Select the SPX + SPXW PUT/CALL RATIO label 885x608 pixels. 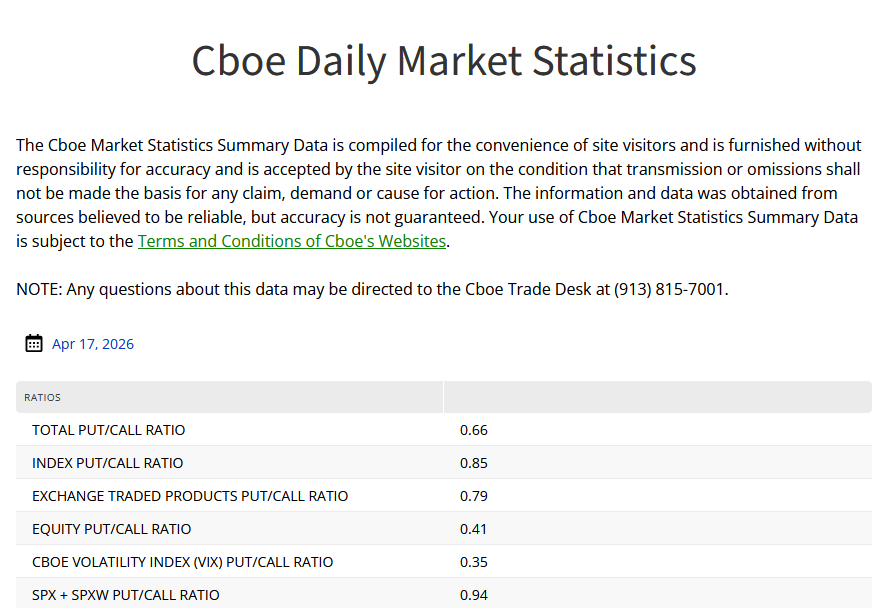pyautogui.click(x=126, y=595)
